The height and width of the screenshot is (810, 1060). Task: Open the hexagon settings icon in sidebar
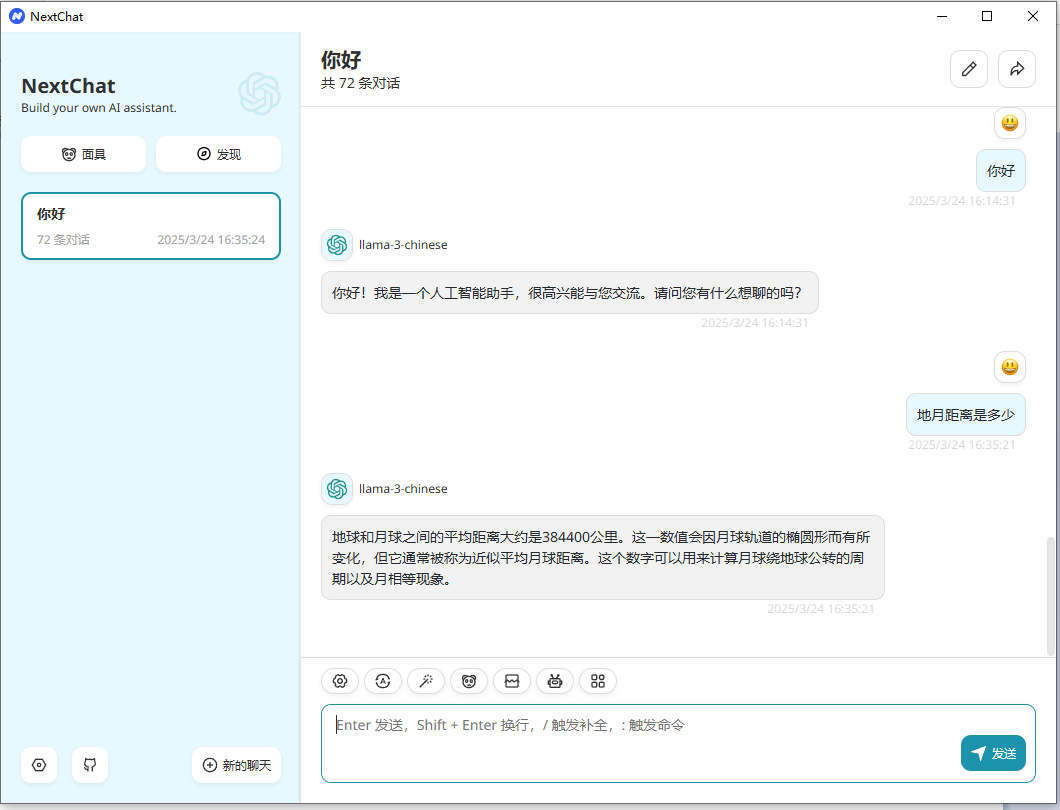(39, 765)
